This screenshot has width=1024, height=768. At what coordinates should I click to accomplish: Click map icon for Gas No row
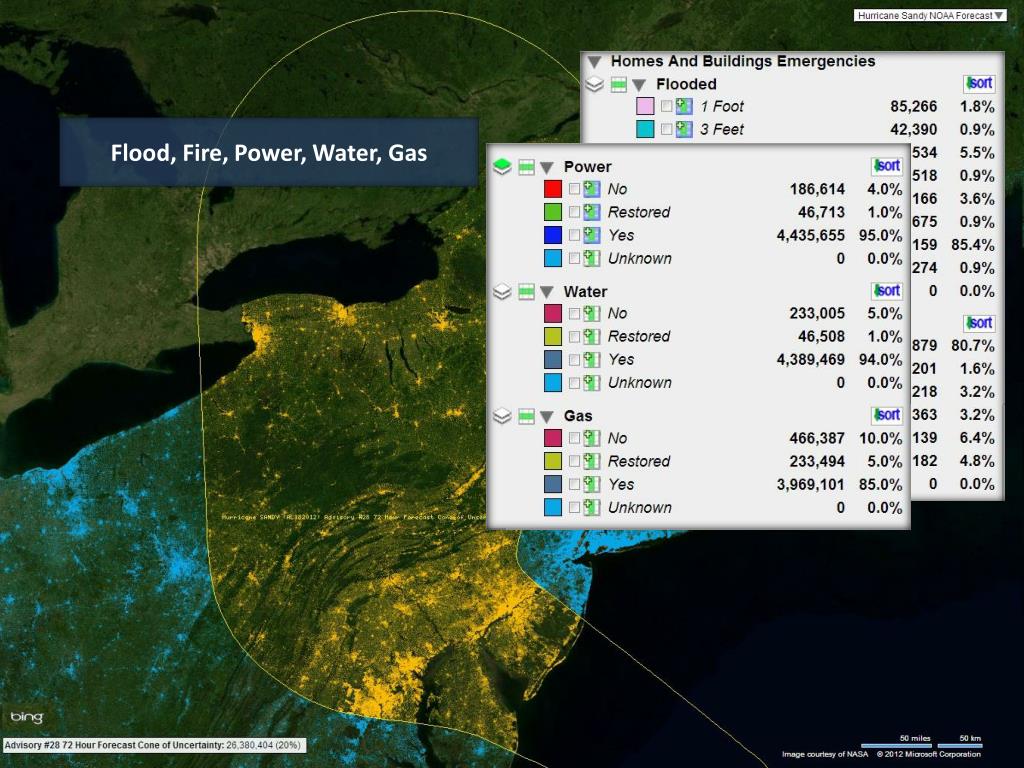coord(592,438)
